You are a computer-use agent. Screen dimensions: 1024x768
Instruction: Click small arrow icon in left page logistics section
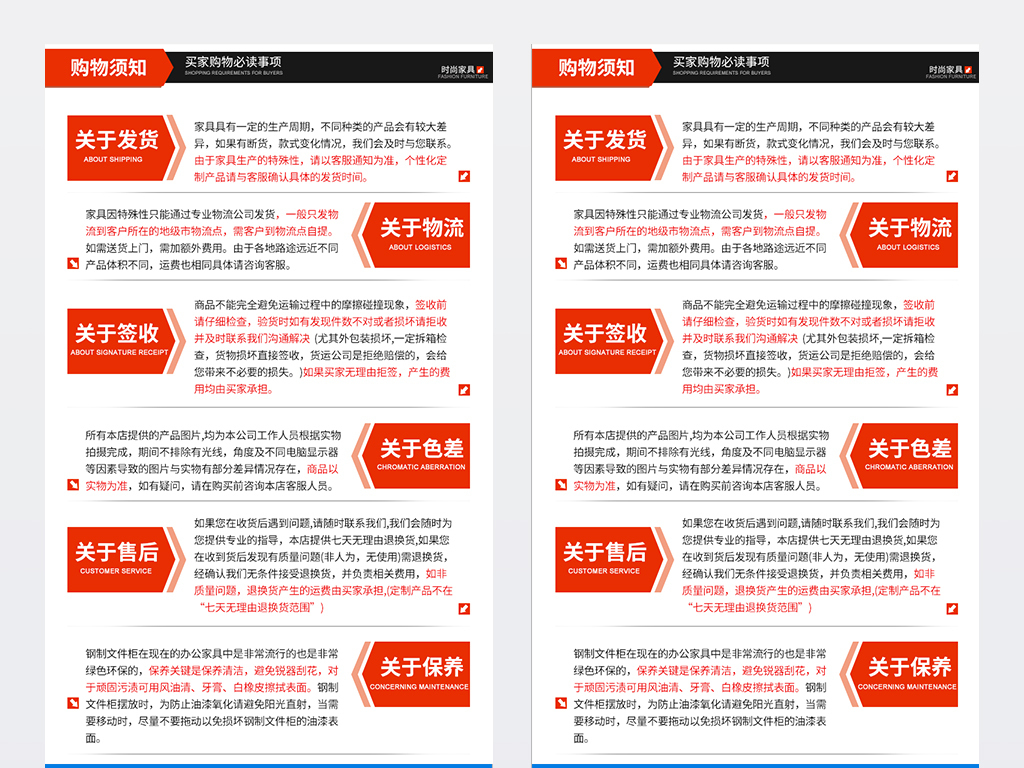(x=72, y=264)
